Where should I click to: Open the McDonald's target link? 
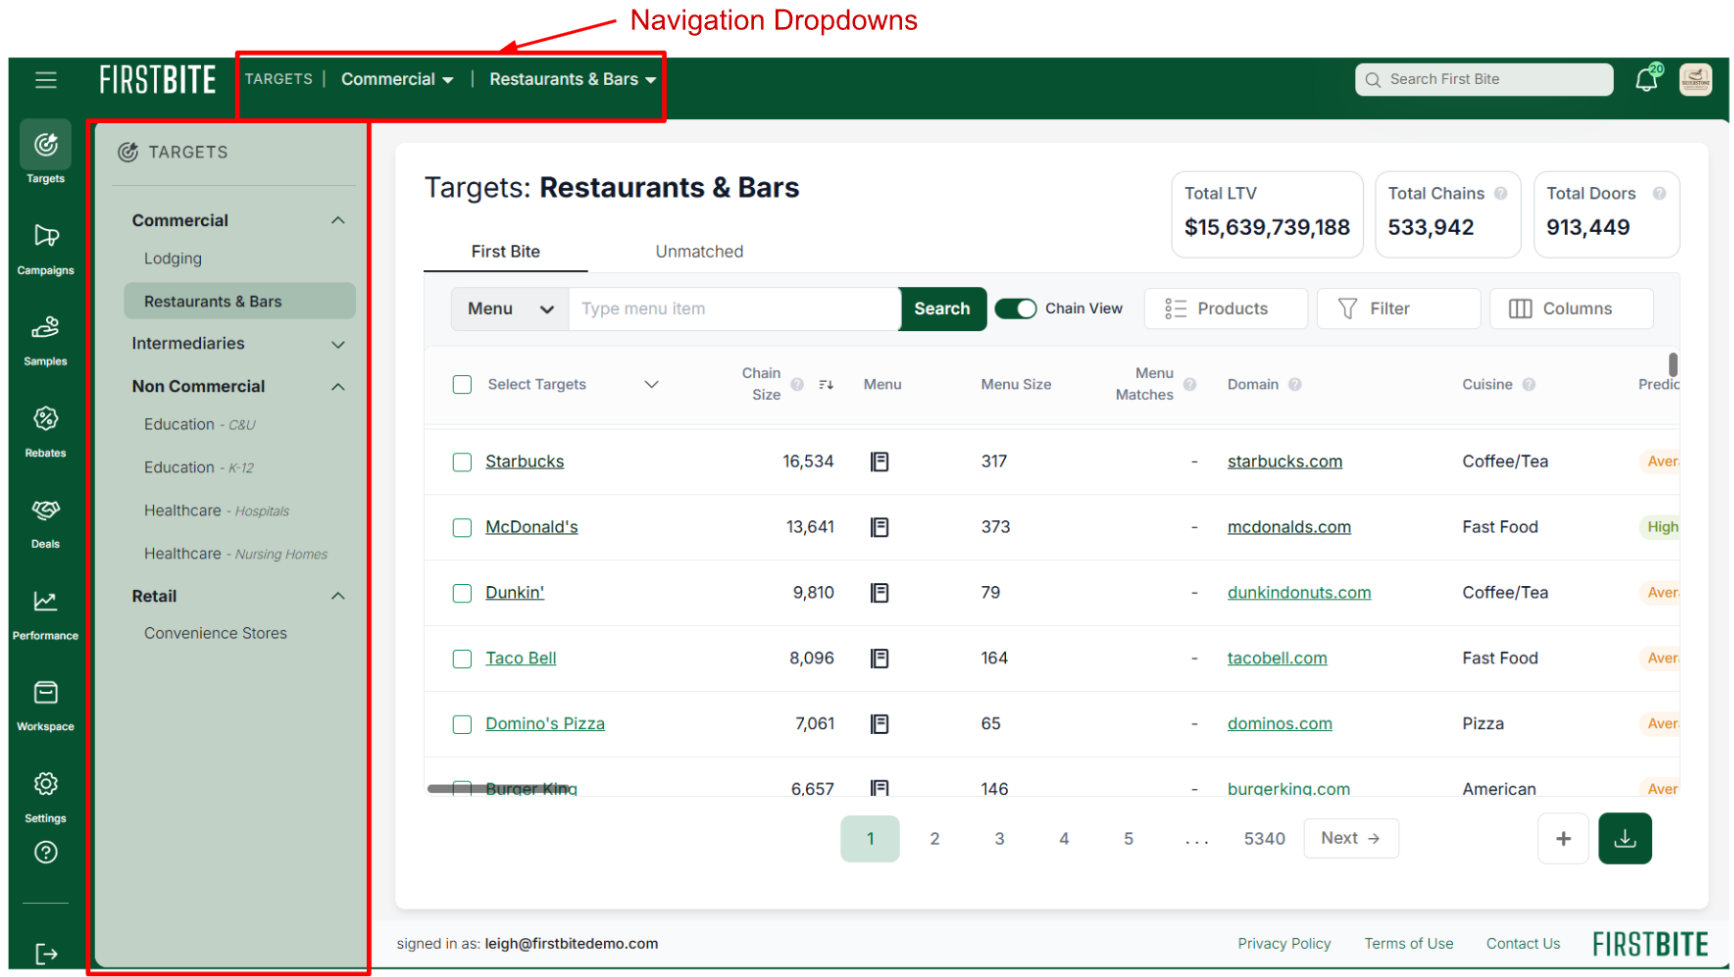pos(532,528)
